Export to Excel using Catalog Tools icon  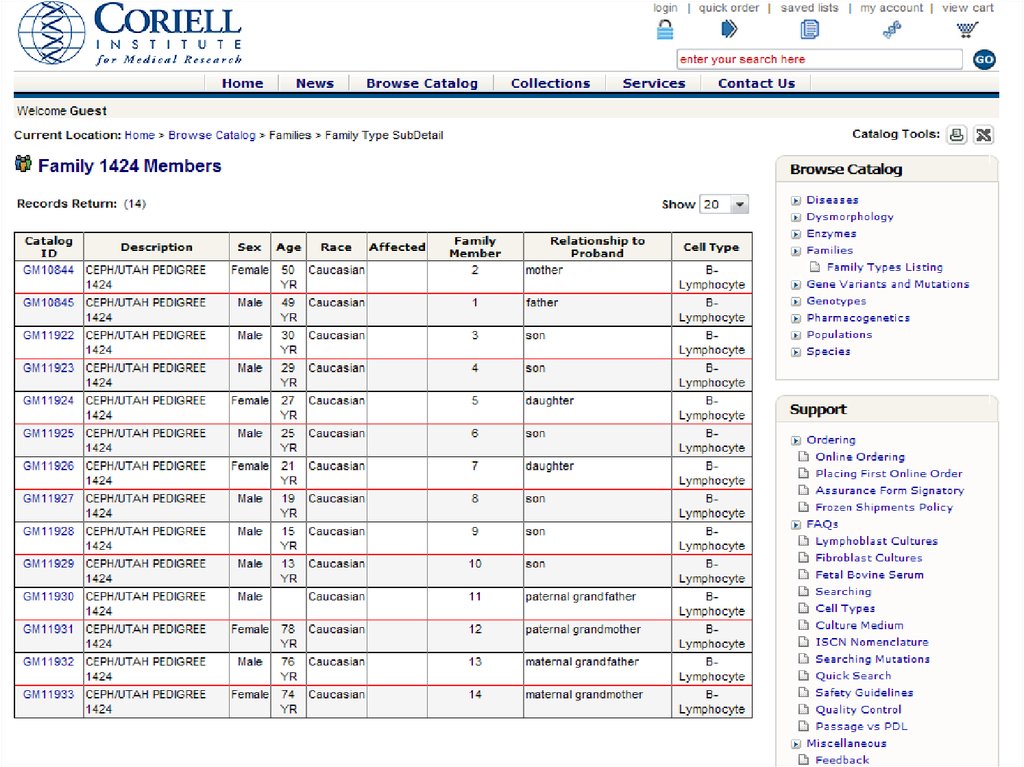pos(984,135)
